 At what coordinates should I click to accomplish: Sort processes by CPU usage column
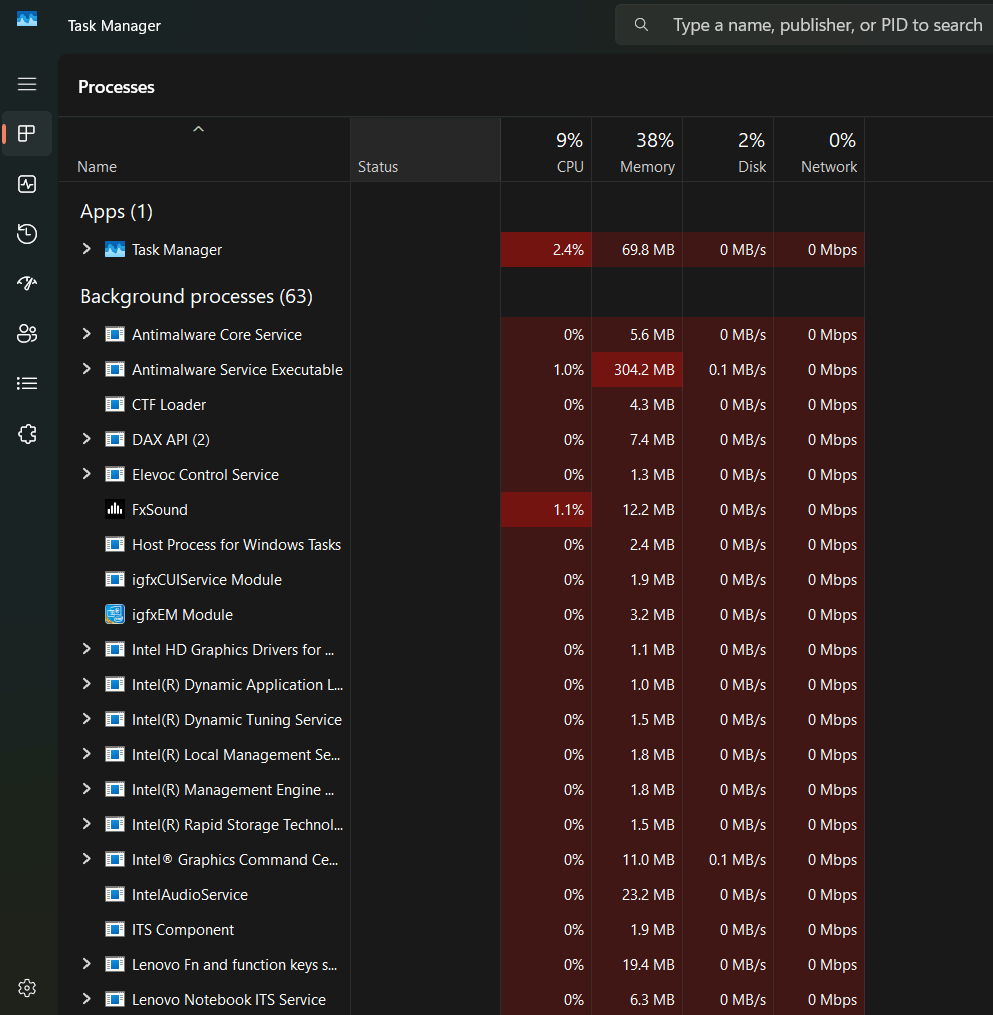coord(546,150)
